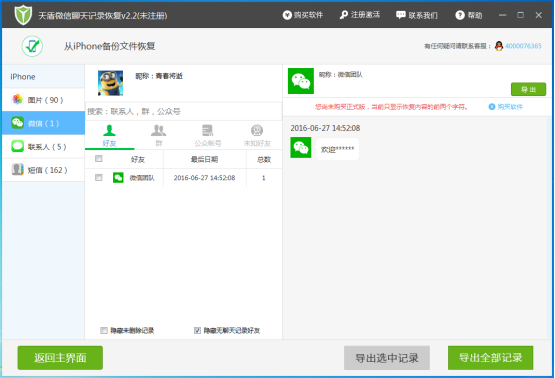
Task: Click the minion profile avatar
Action: pos(110,83)
